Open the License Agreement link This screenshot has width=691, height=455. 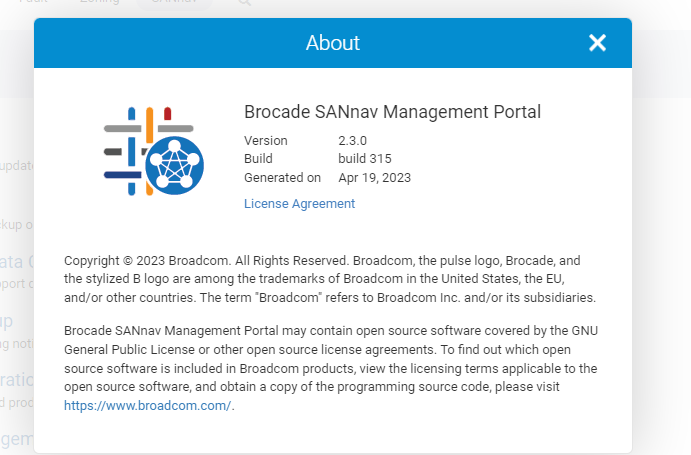click(x=299, y=204)
